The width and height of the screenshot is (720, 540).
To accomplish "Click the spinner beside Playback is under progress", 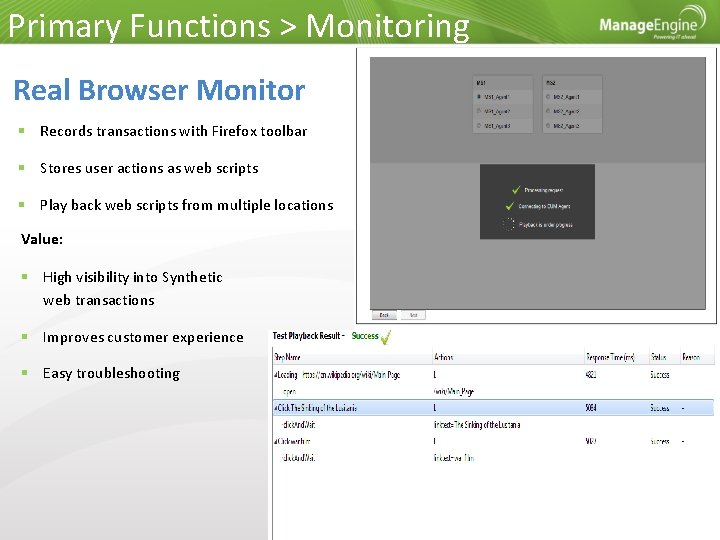I will [x=508, y=225].
